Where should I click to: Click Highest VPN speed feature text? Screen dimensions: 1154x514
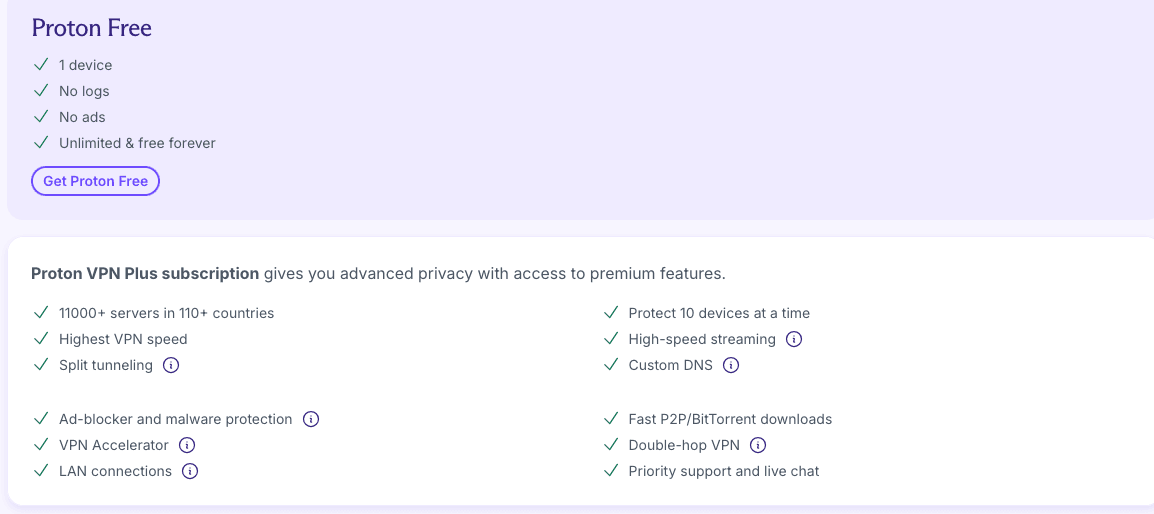(123, 339)
